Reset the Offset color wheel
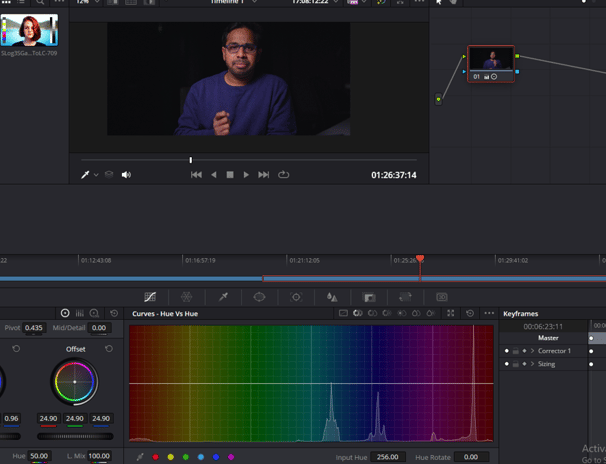606x464 pixels. pos(109,348)
